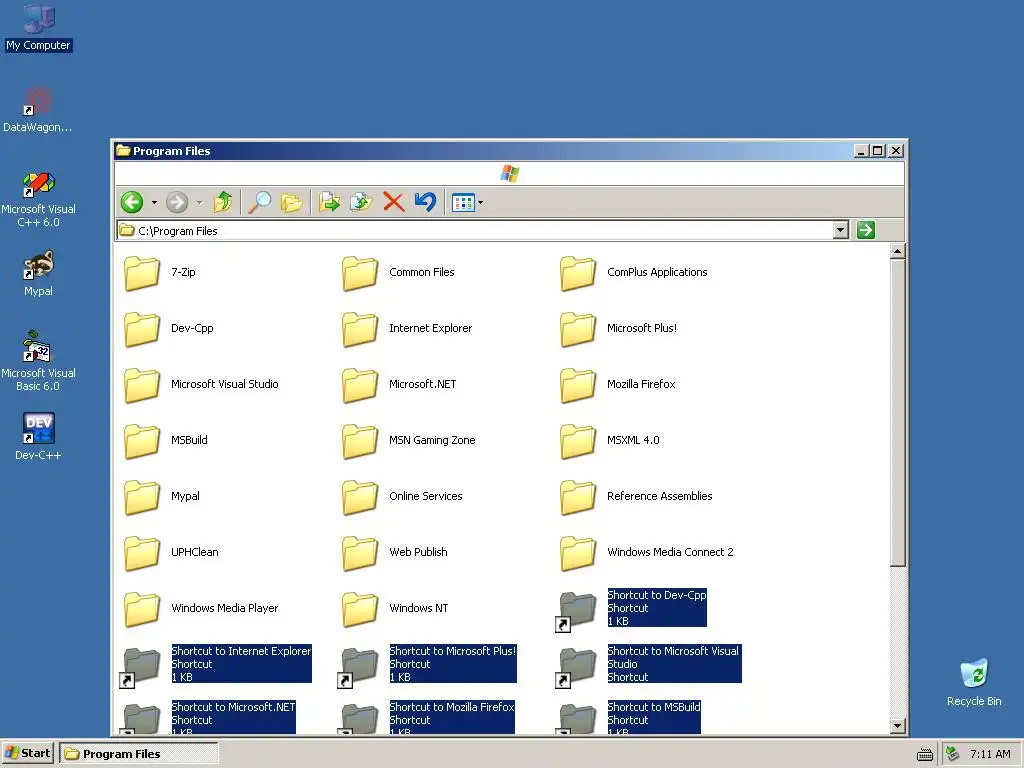Click the Program Files window title bar
The width and height of the screenshot is (1024, 768).
pyautogui.click(x=483, y=151)
